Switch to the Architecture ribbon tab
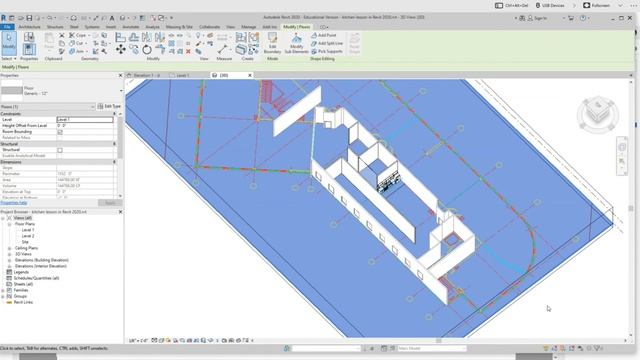Screen dimensions: 640x360 click(x=29, y=27)
